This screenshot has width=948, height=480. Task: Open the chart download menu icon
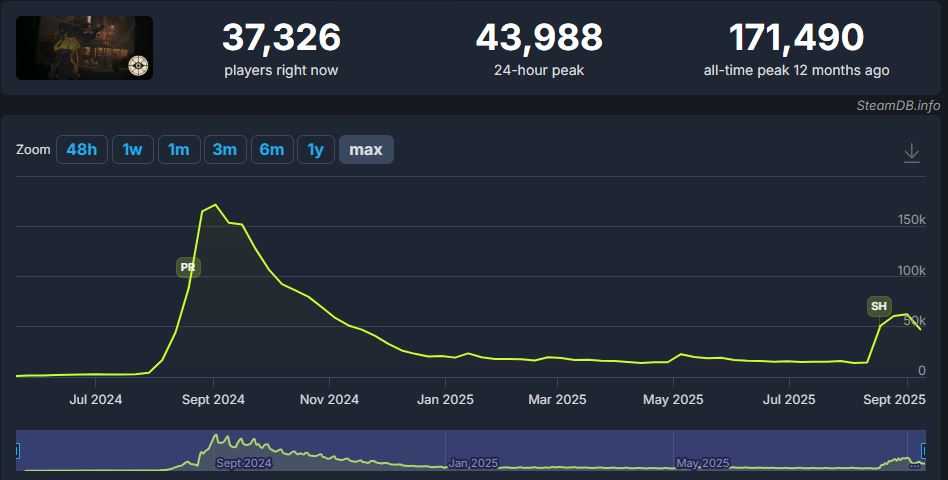pos(912,153)
